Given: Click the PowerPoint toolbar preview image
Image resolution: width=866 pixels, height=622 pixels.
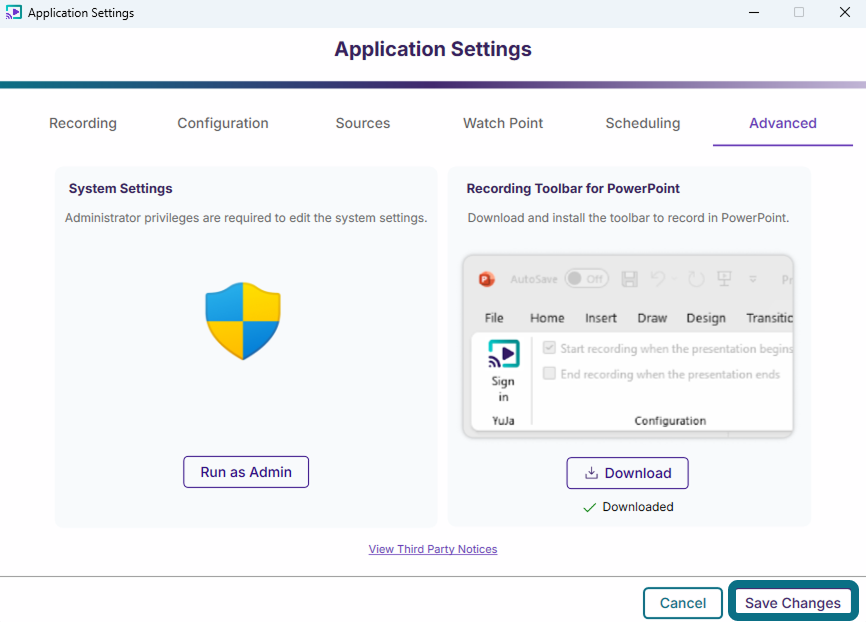Looking at the screenshot, I should pos(628,346).
